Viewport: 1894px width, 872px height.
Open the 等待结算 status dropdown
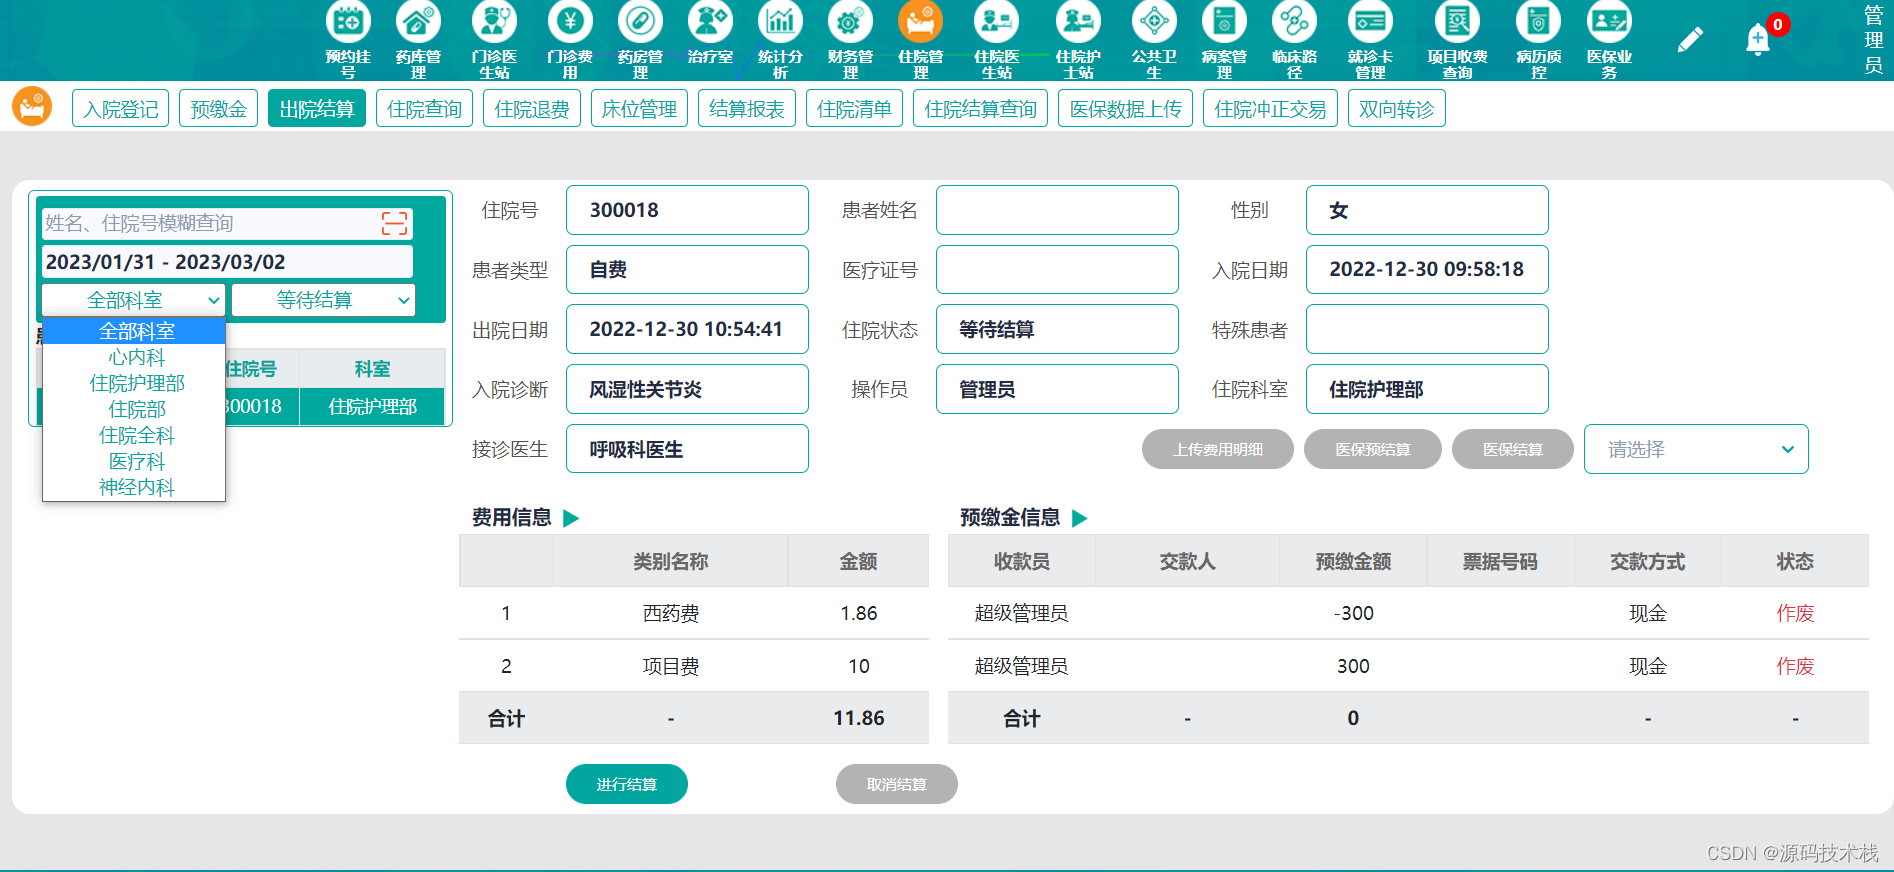coord(323,300)
